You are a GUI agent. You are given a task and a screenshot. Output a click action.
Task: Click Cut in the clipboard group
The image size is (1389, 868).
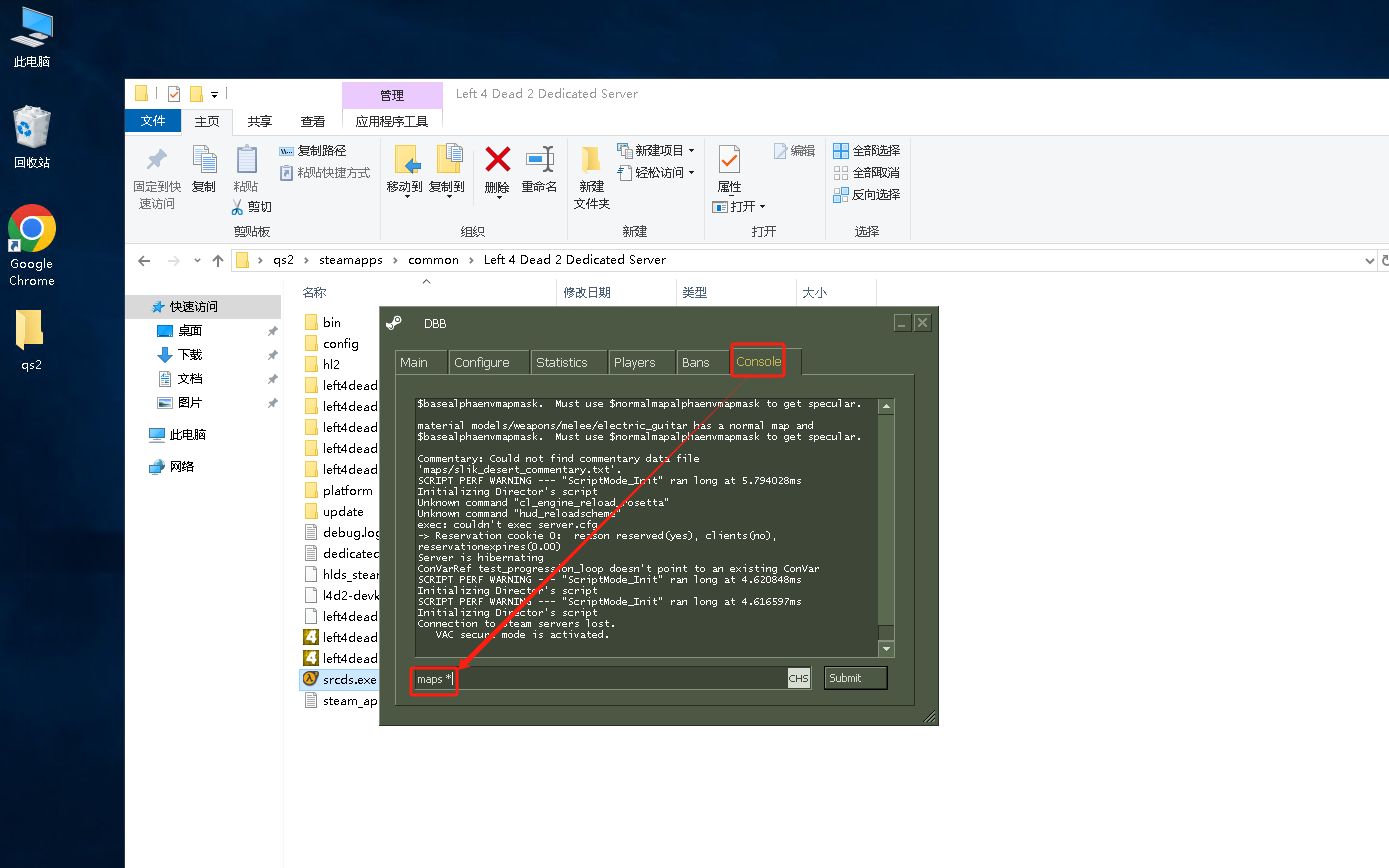251,207
